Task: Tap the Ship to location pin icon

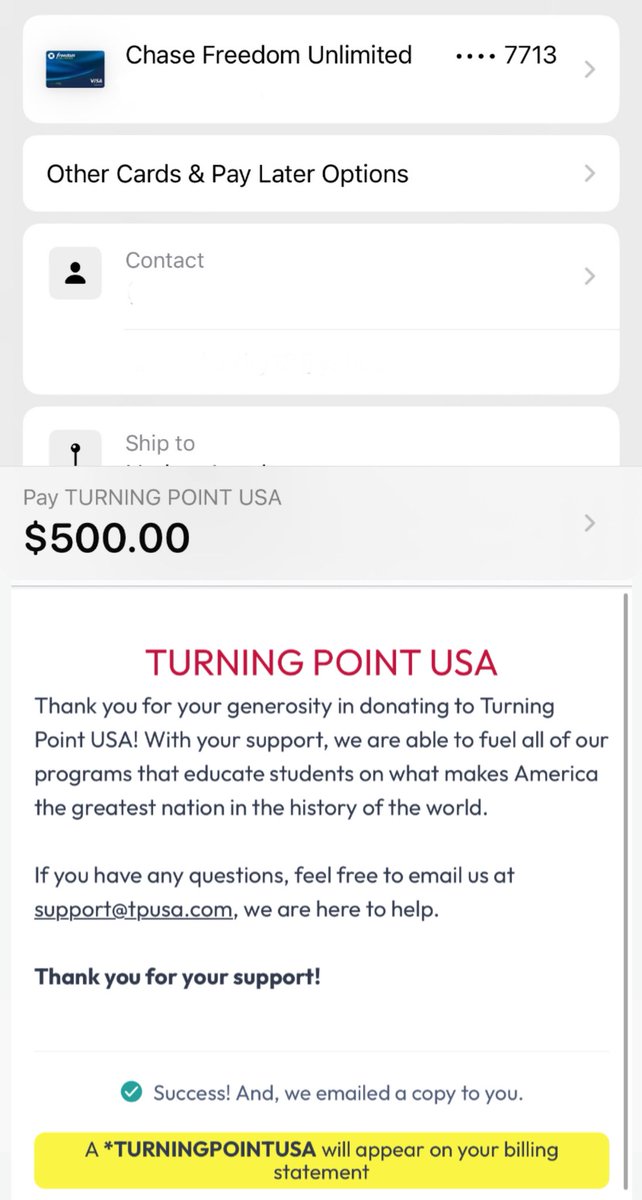Action: (75, 451)
